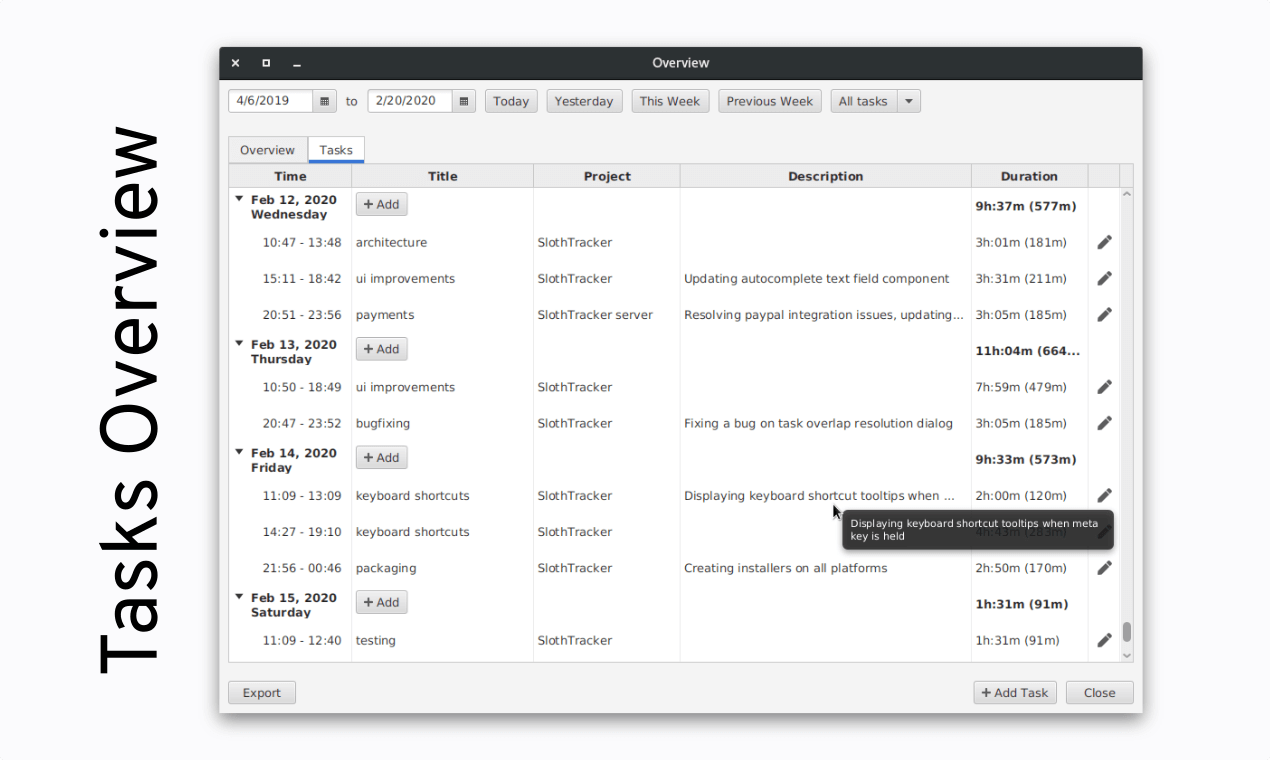The width and height of the screenshot is (1270, 760).
Task: Open the start date calendar picker
Action: 325,101
